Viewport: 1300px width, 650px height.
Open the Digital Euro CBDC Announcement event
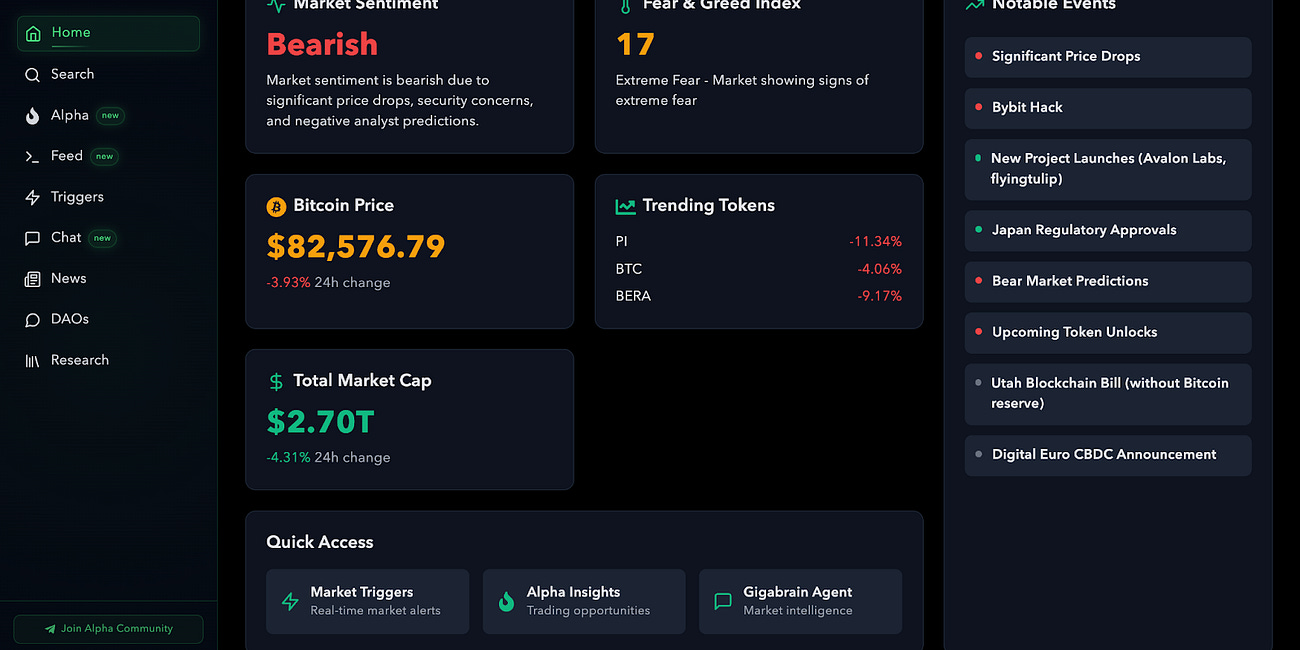click(x=1107, y=455)
